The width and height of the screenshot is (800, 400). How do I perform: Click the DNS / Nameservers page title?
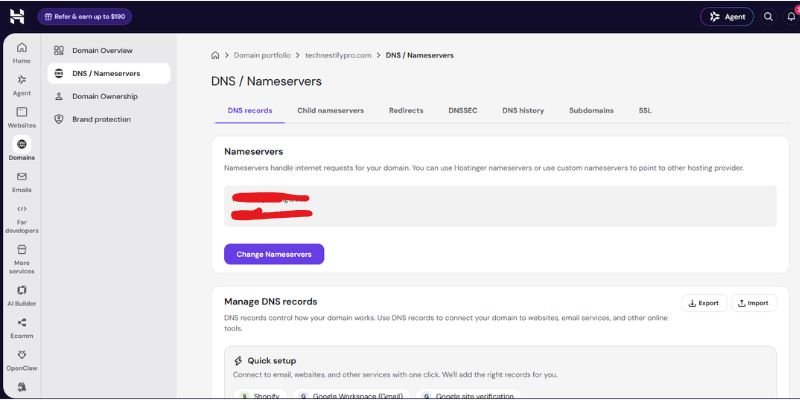266,81
